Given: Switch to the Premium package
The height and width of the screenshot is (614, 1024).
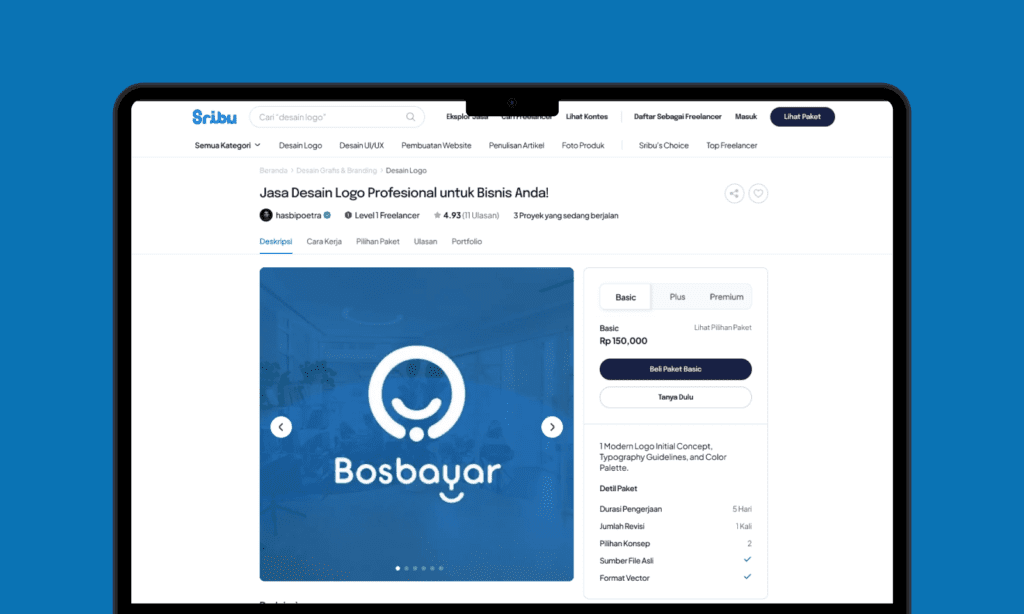Looking at the screenshot, I should tap(726, 297).
